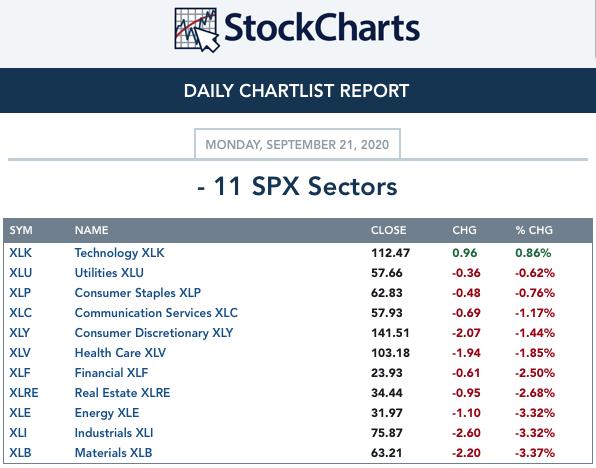Click the Monday, September 21, 2020 date box

pyautogui.click(x=297, y=144)
